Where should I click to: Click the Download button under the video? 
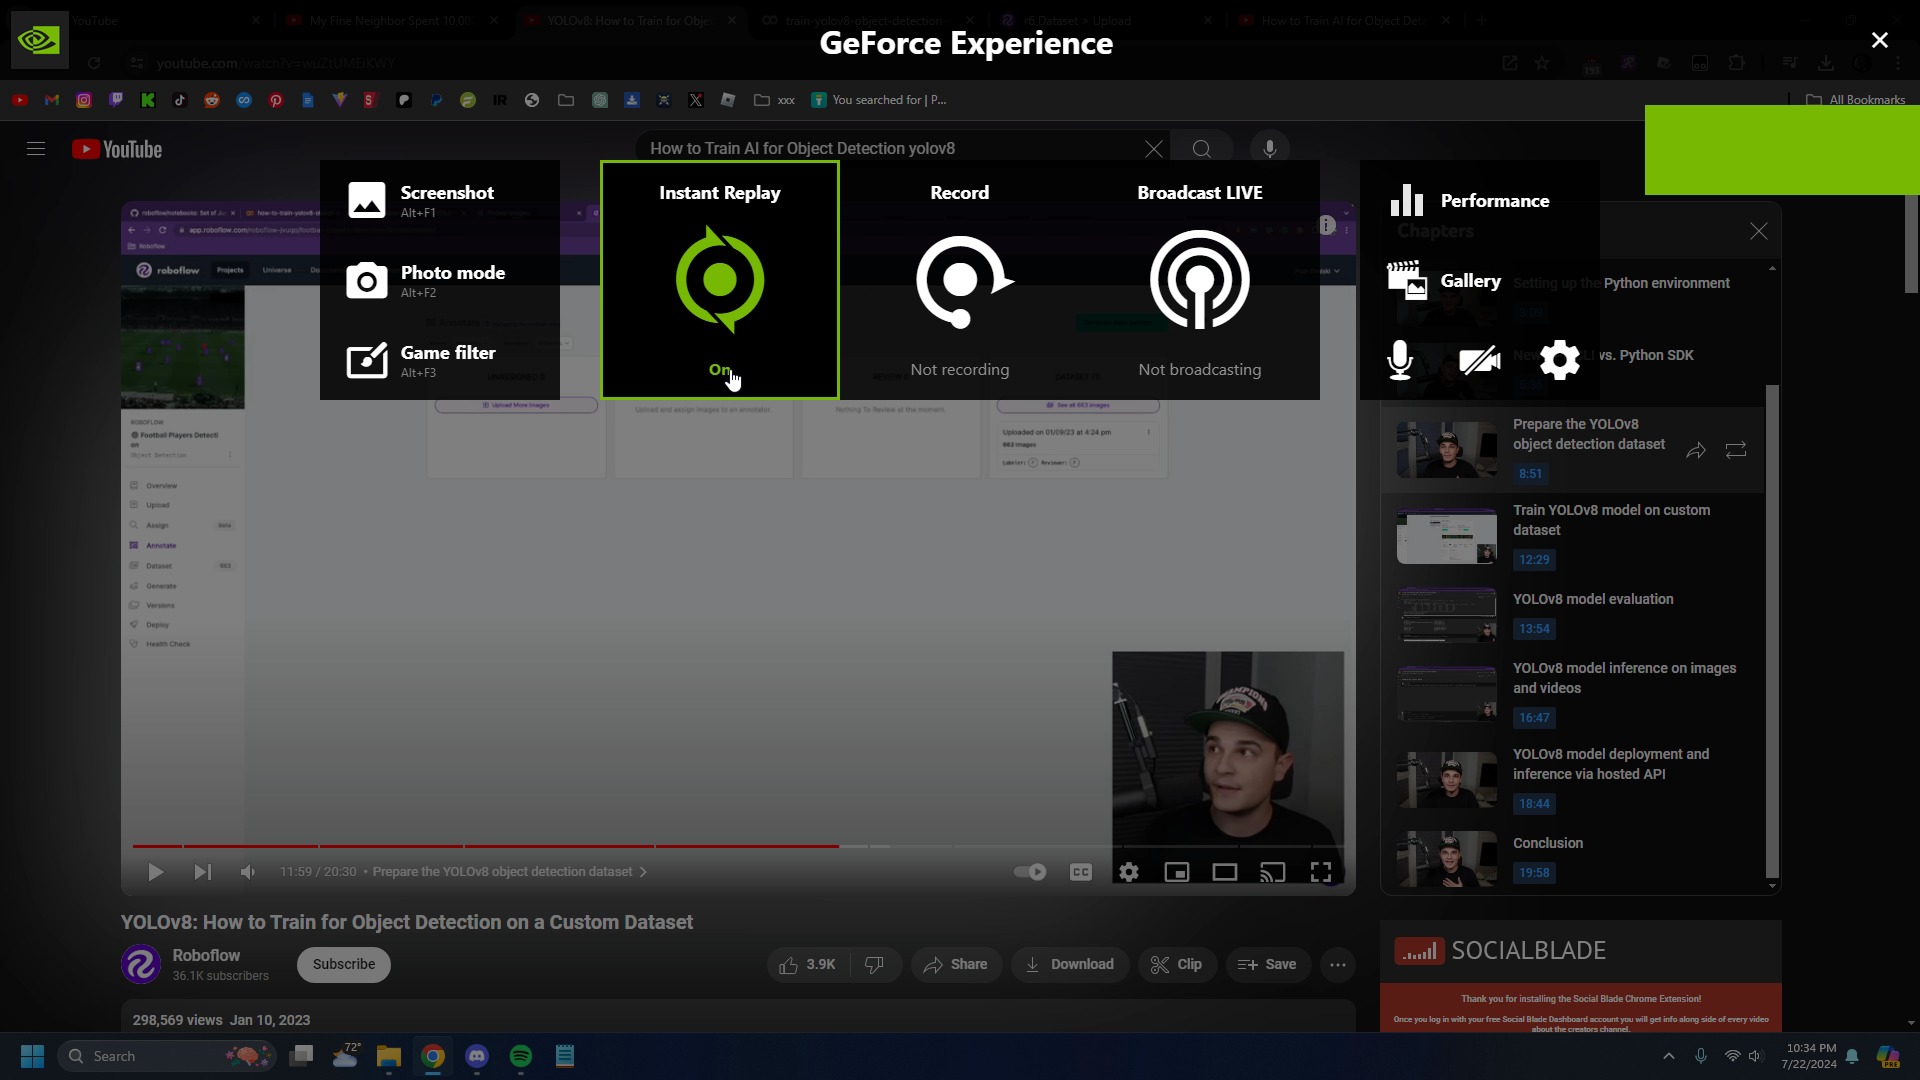click(1069, 965)
